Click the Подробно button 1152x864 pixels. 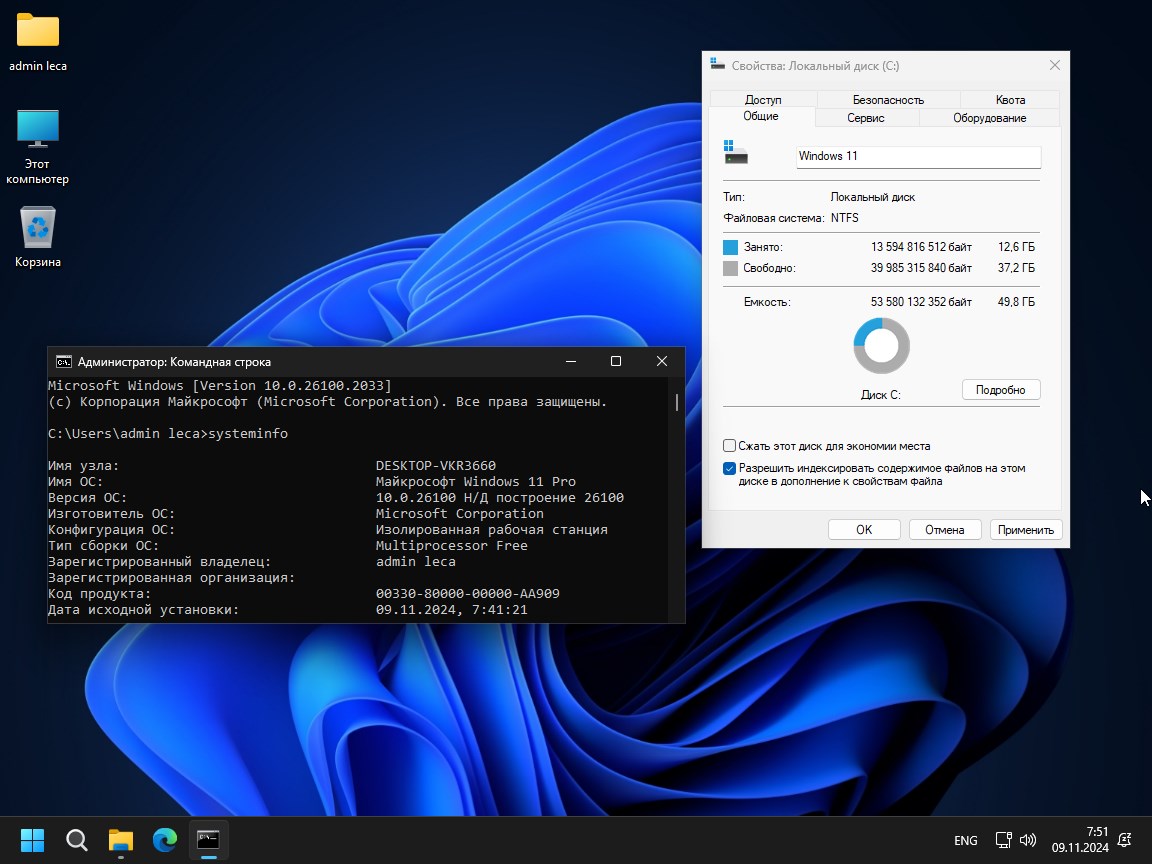[x=1001, y=389]
